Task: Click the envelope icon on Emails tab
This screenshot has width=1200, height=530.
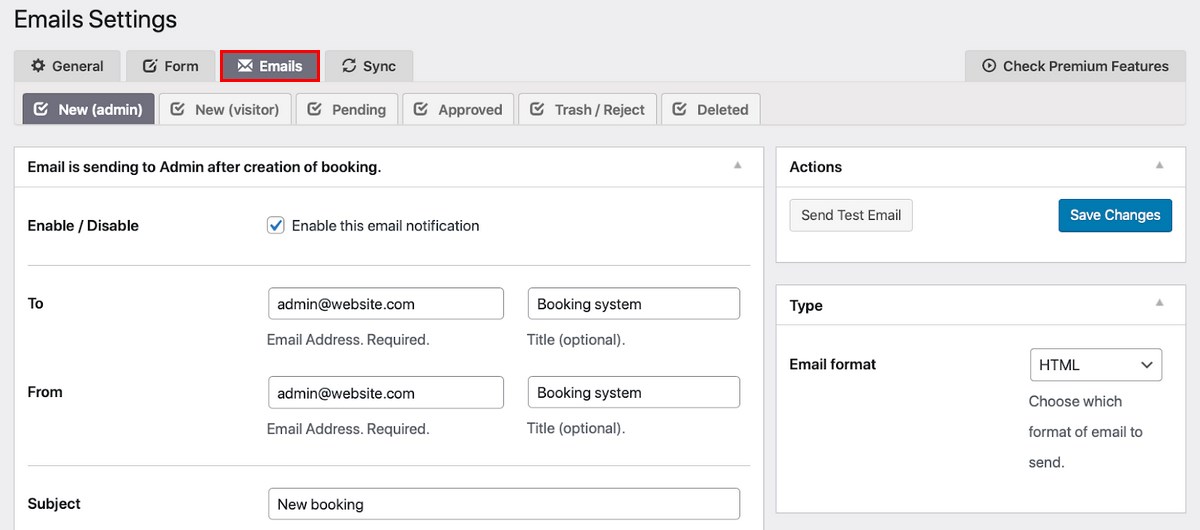Action: point(245,66)
